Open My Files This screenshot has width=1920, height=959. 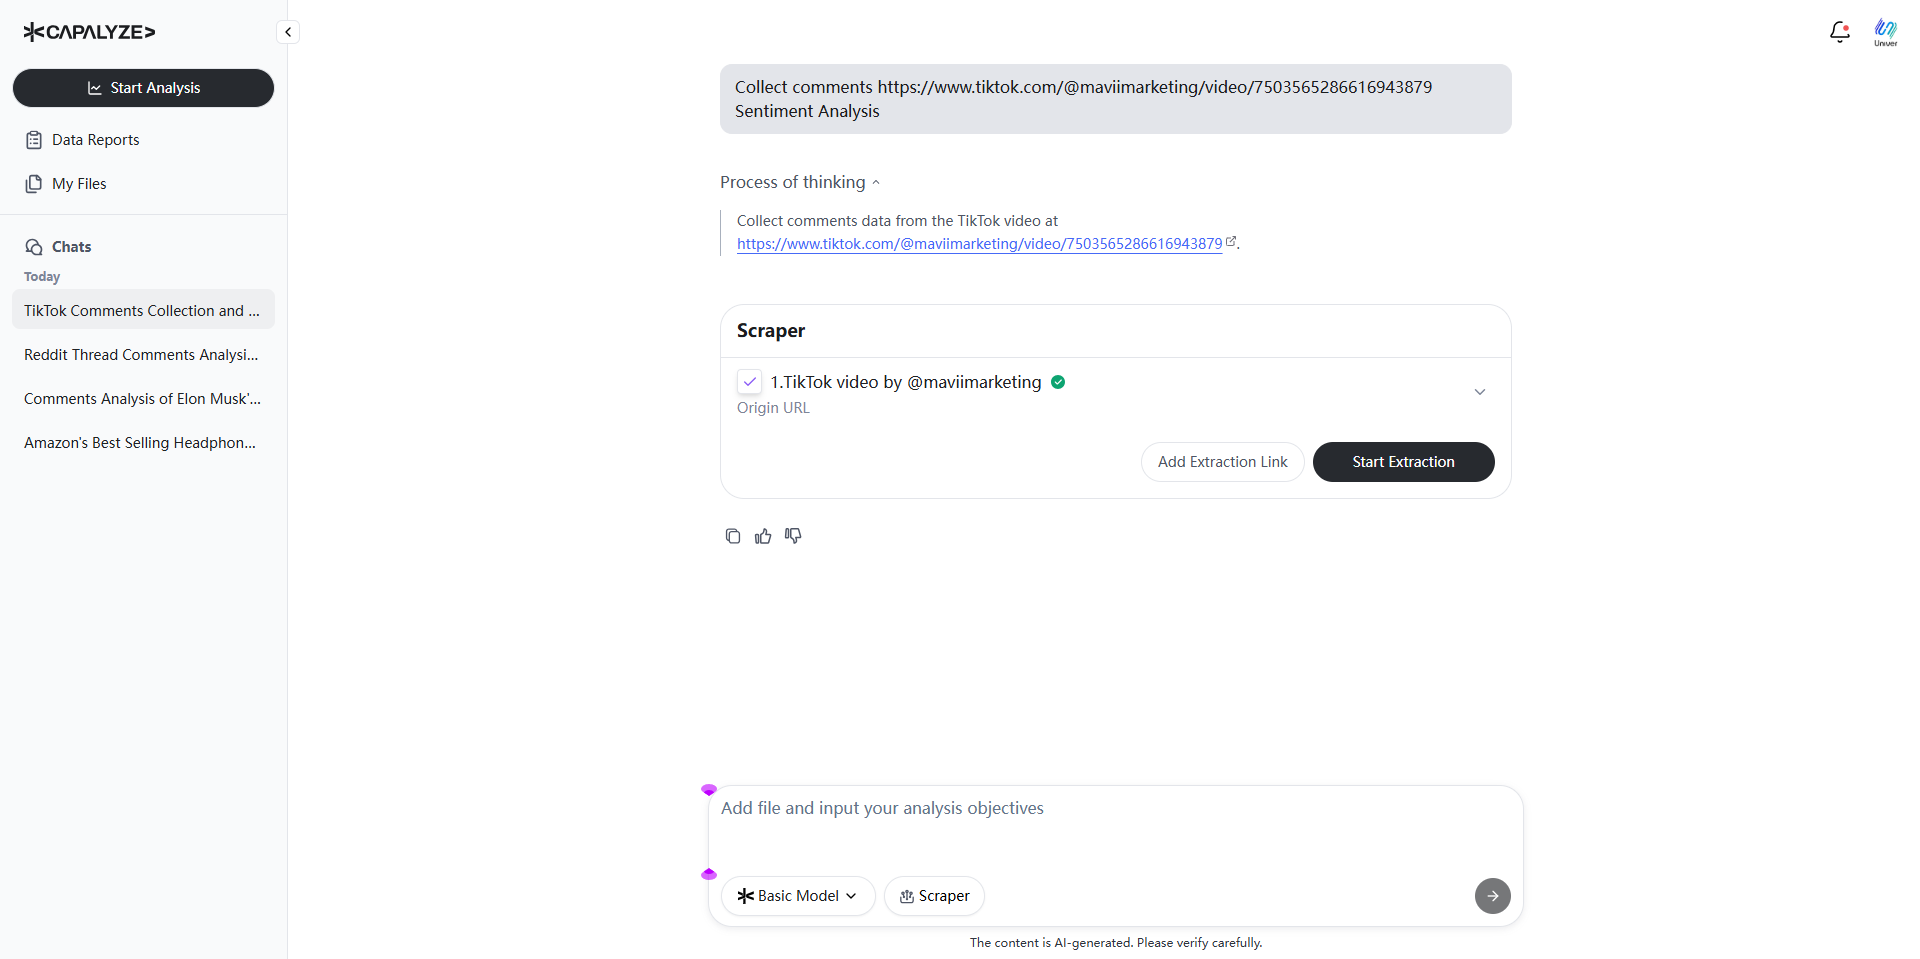pos(143,184)
